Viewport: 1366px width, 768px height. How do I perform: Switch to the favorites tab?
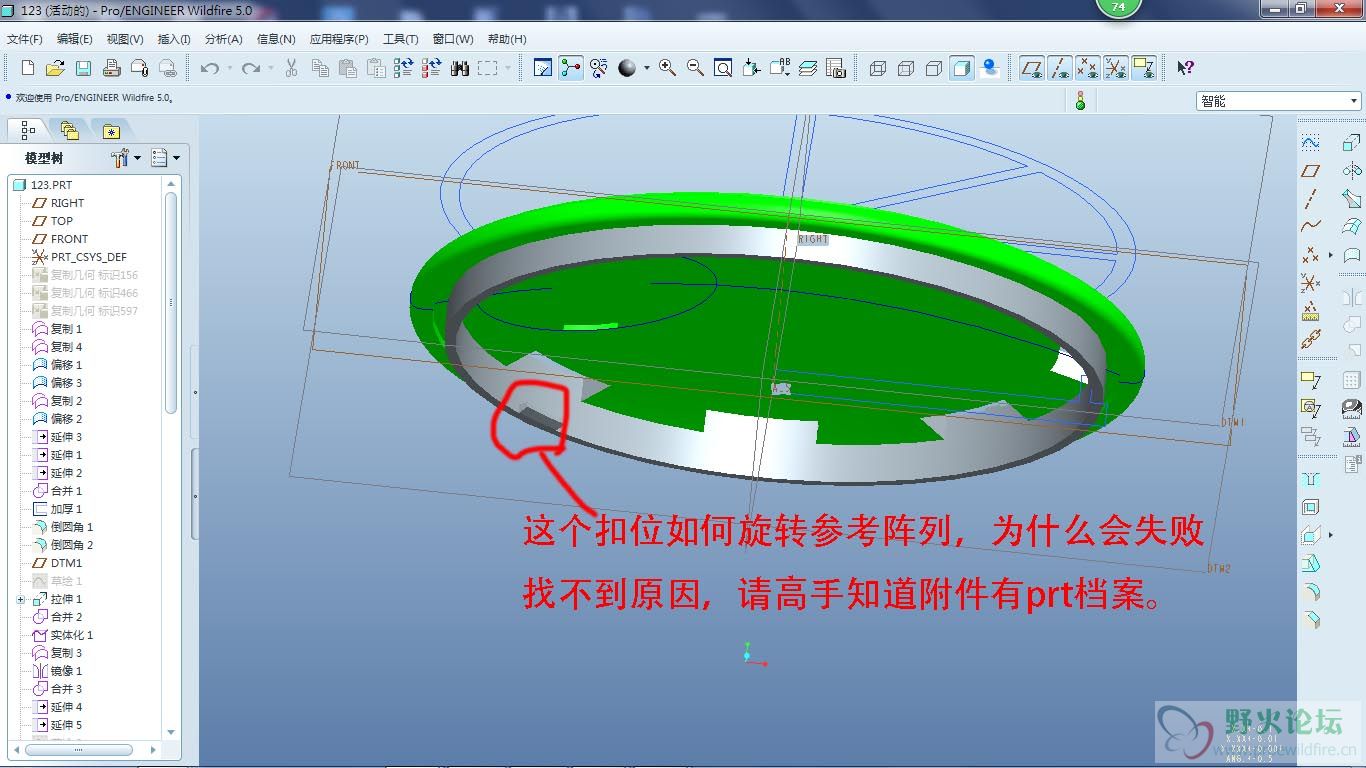coord(110,130)
